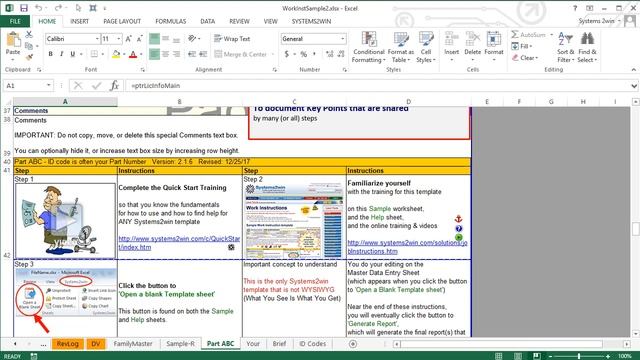Open the SYSTEMS2WIN ribbon tab

click(x=311, y=21)
